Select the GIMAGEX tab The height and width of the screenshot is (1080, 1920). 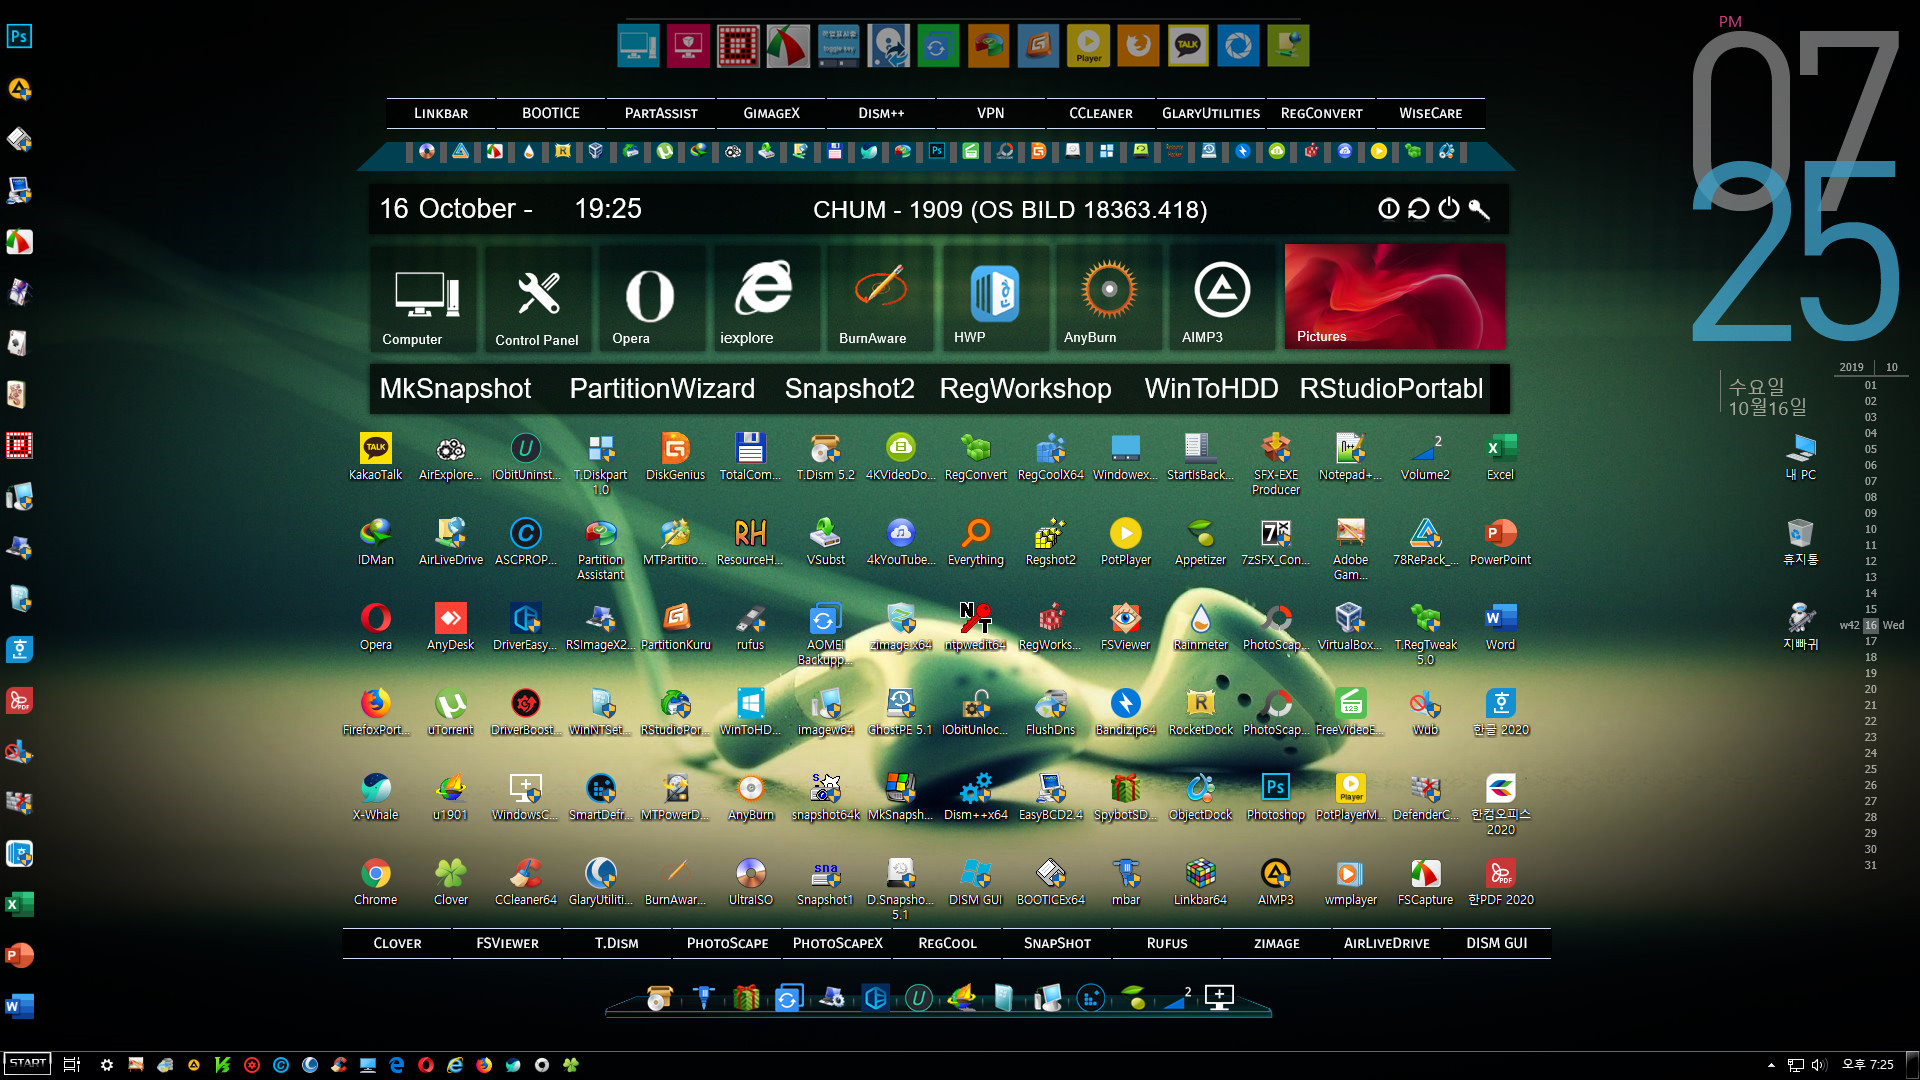[x=771, y=113]
